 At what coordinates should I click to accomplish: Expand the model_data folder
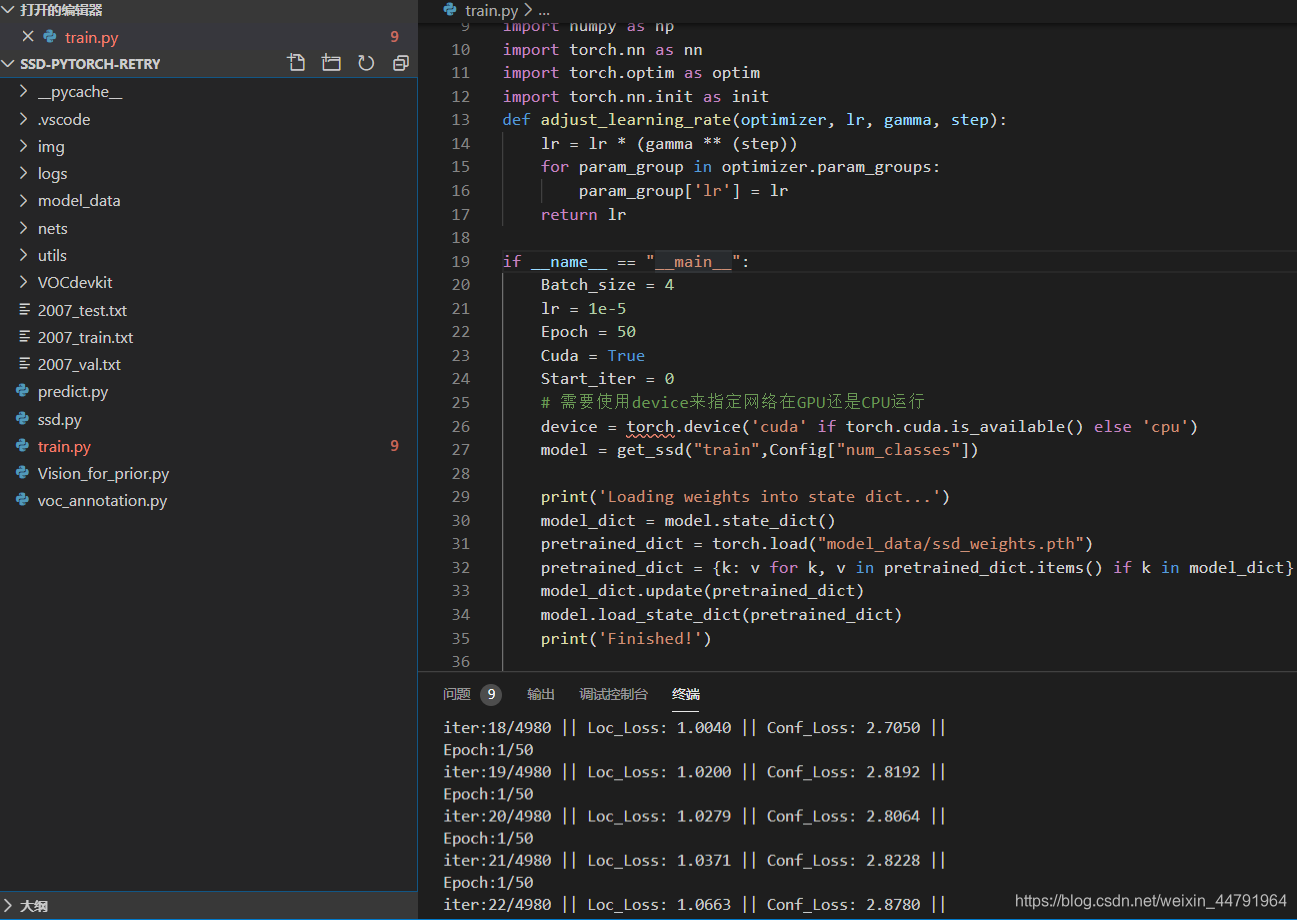pyautogui.click(x=24, y=200)
